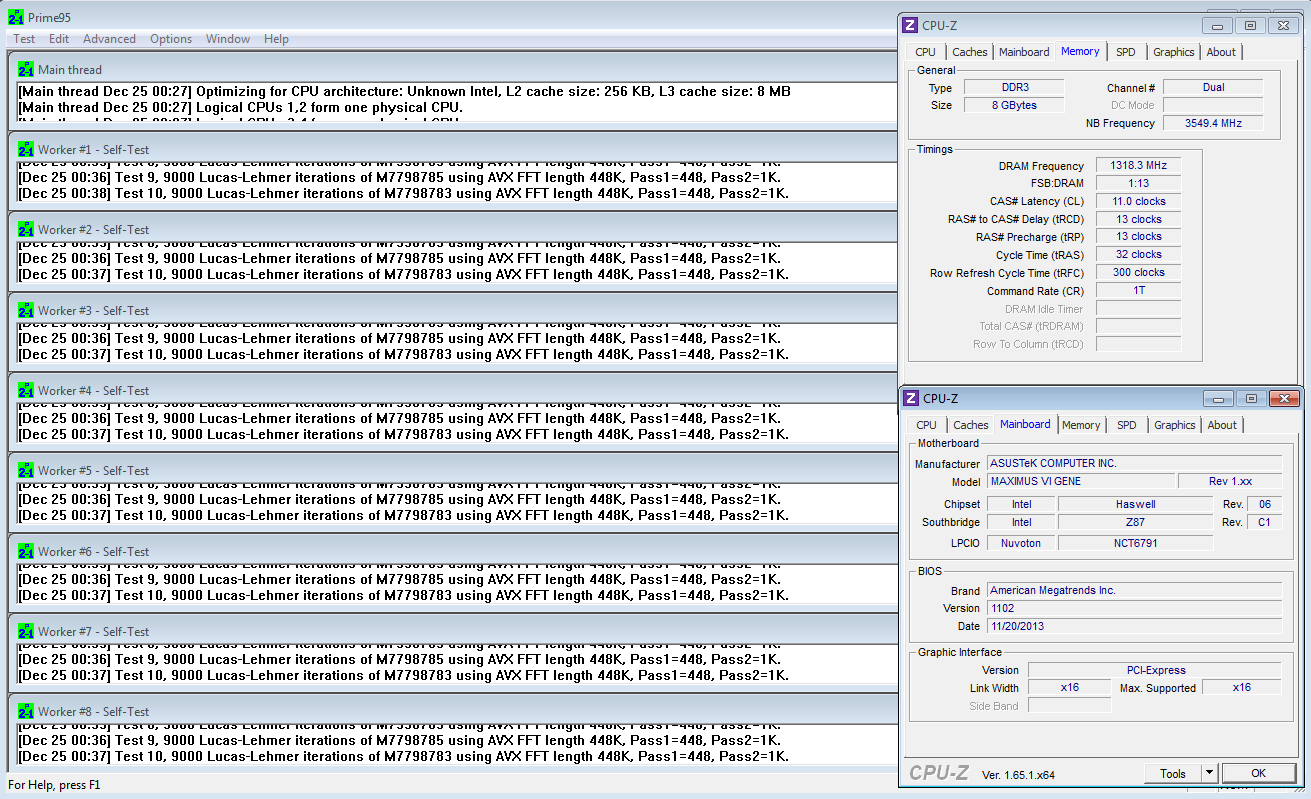Open the Advanced menu in Prime95
Image resolution: width=1311 pixels, height=799 pixels.
109,39
